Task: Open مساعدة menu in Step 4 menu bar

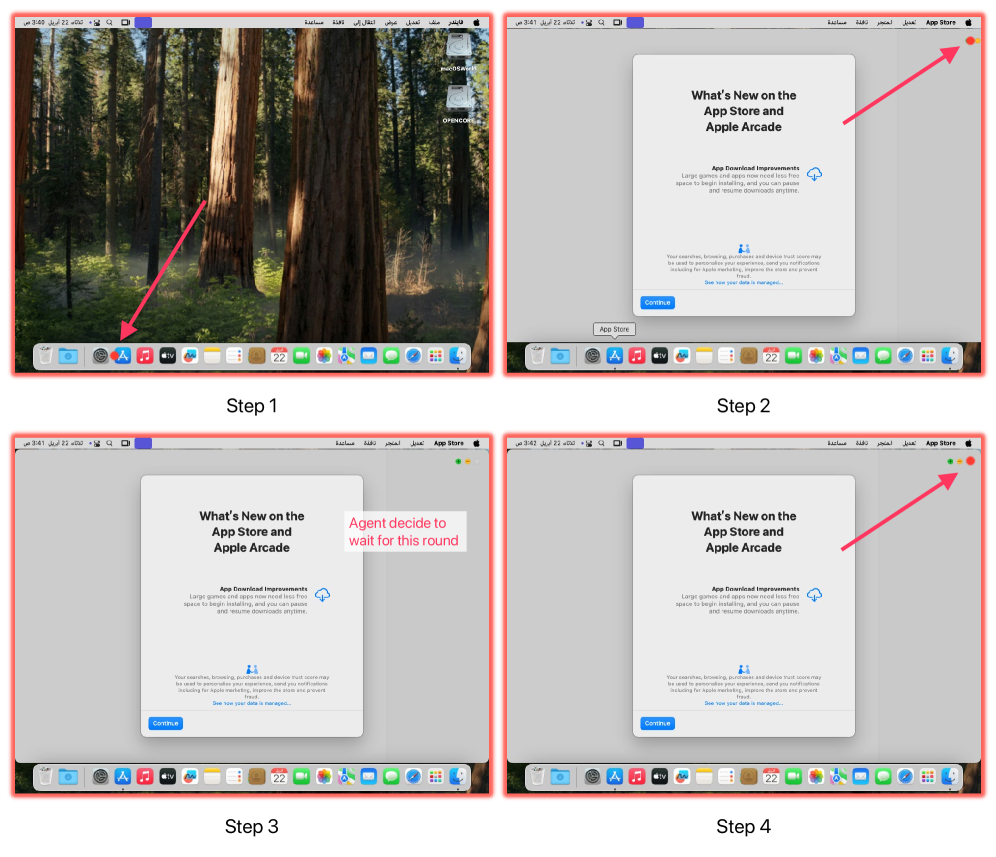Action: coord(837,443)
